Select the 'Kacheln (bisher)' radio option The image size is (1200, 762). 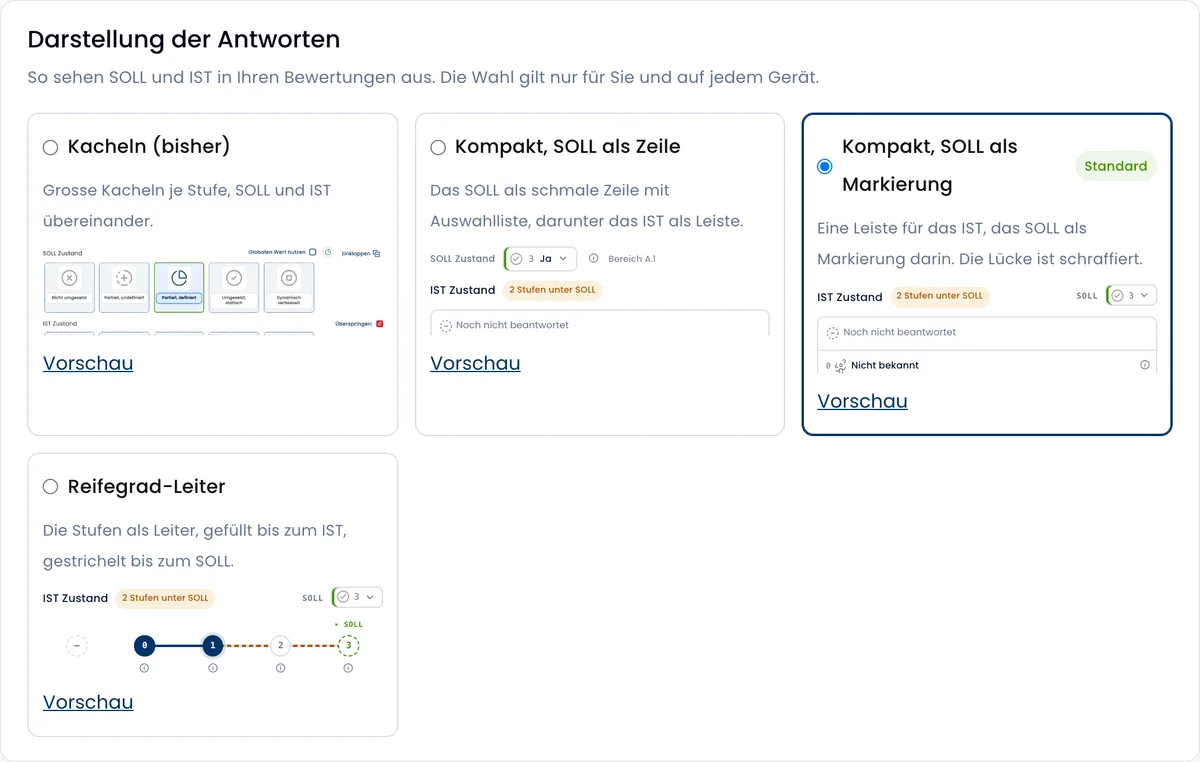click(51, 148)
